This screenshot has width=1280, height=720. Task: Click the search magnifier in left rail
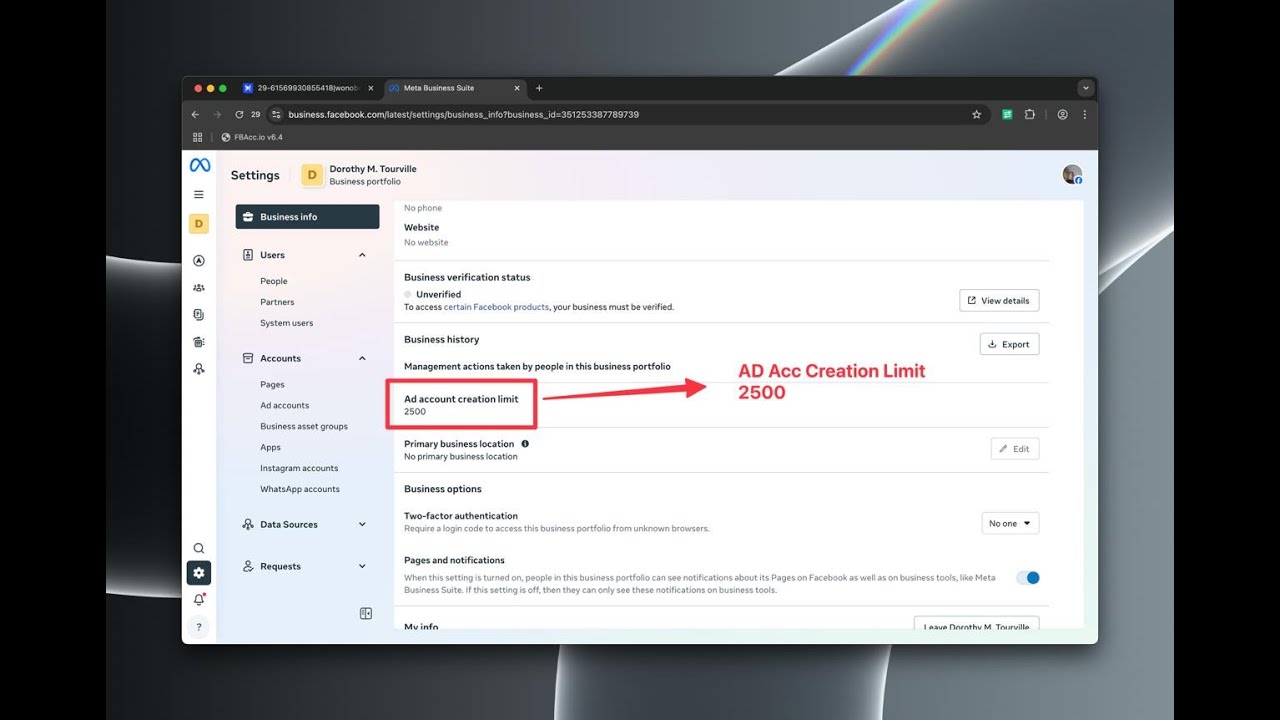[x=199, y=548]
